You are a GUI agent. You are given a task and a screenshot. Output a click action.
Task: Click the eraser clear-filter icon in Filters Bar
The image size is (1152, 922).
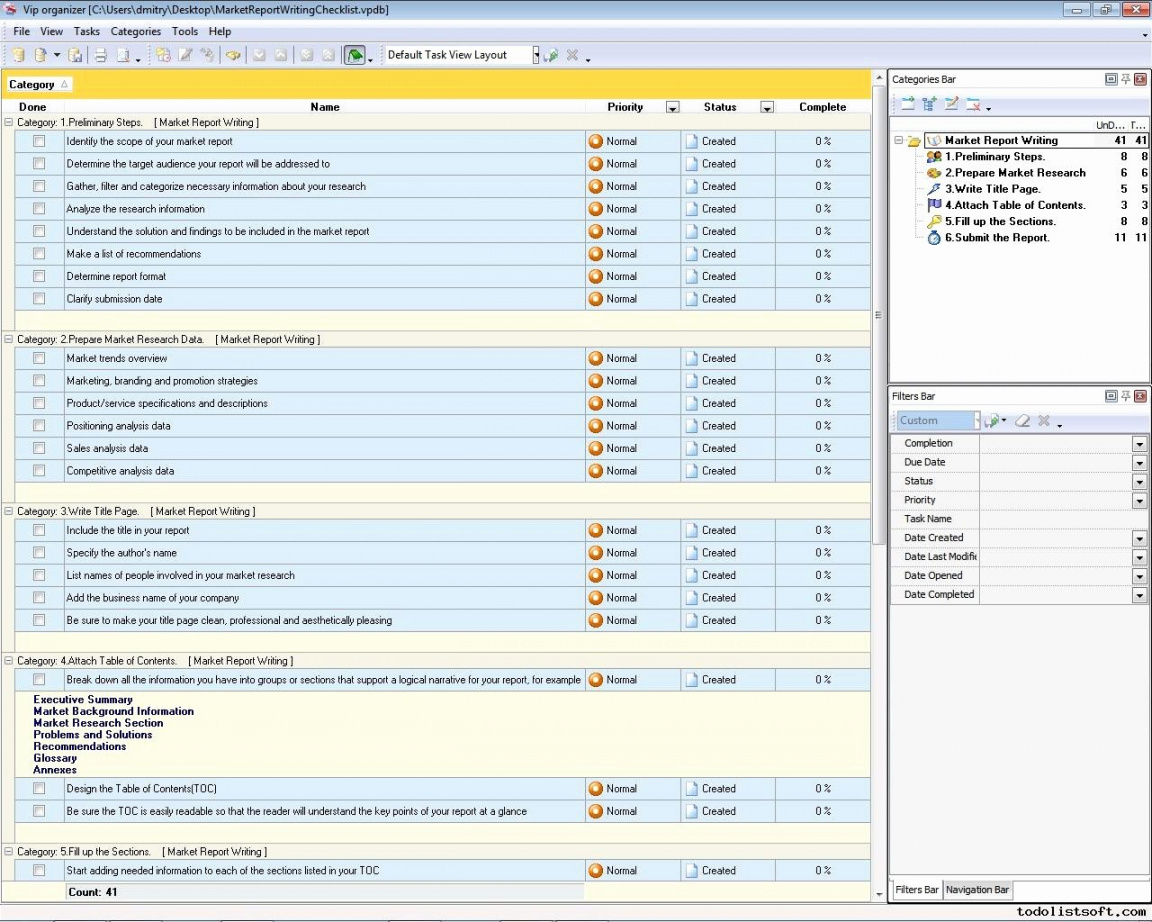point(1021,421)
